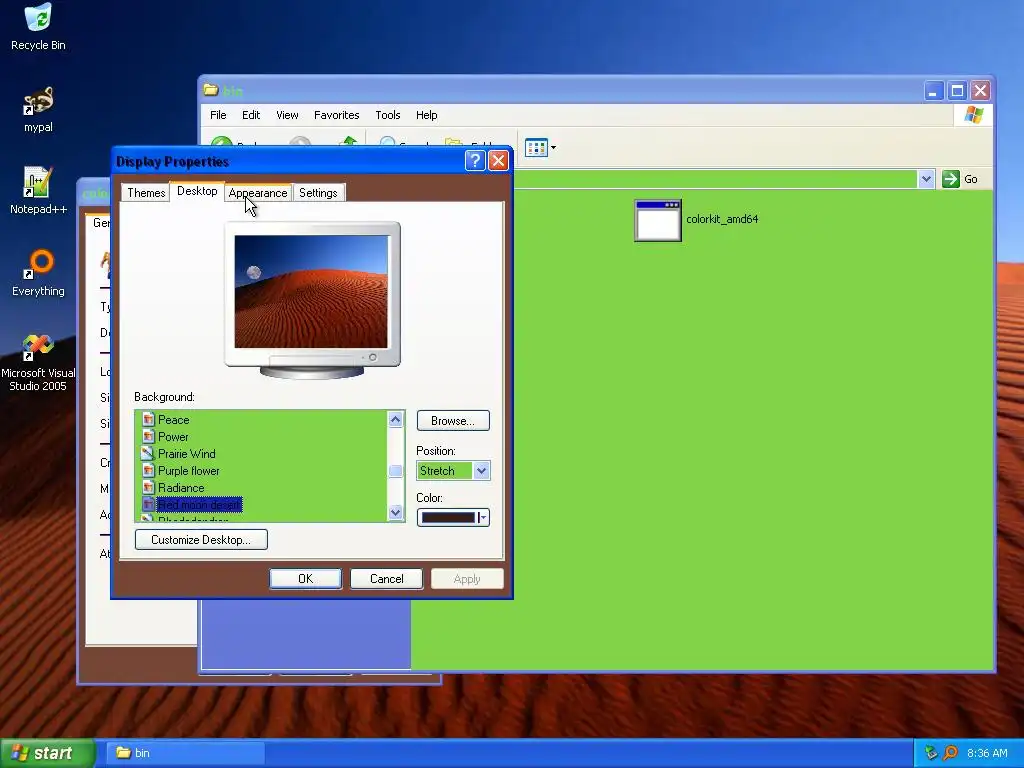
Task: Switch to the Desktop tab
Action: click(197, 191)
